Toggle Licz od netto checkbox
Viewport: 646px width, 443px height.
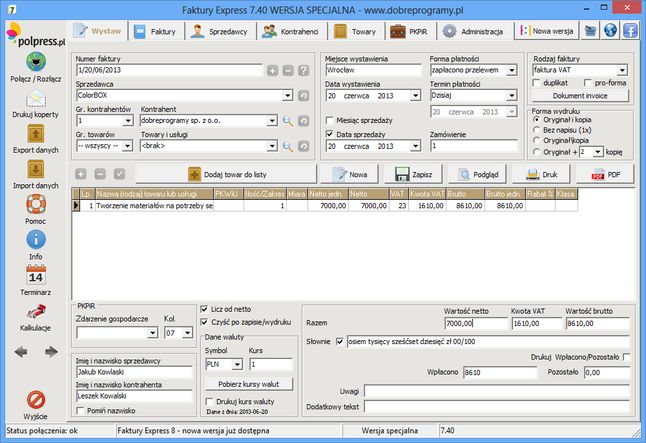tap(204, 309)
